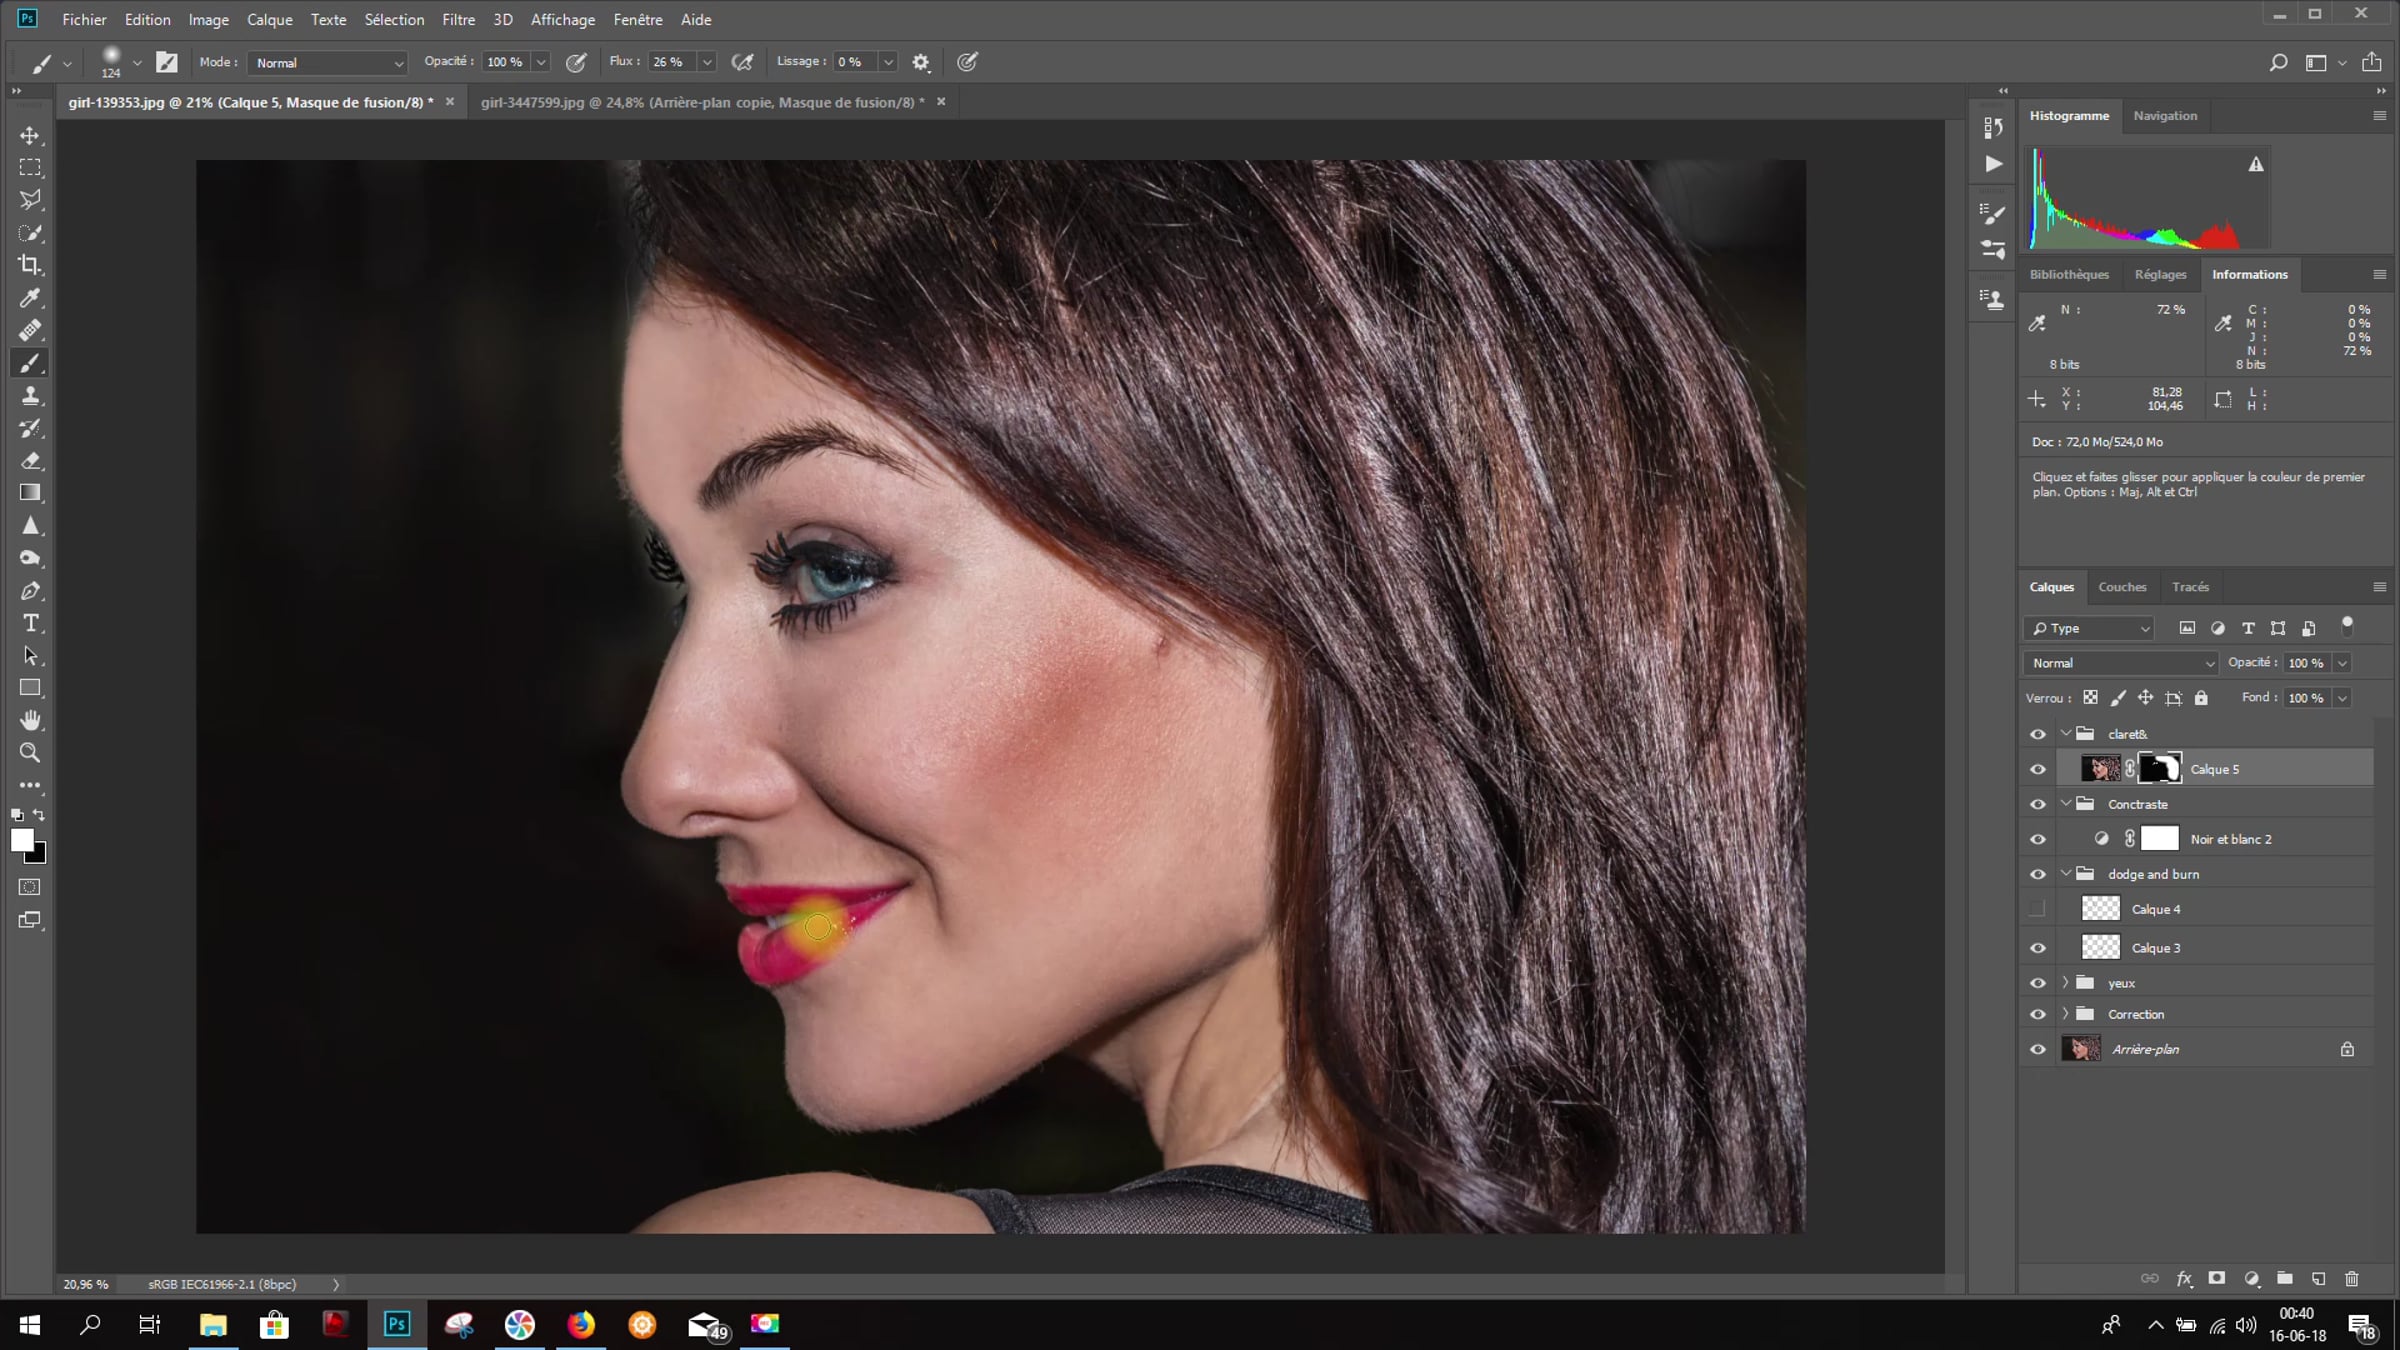The width and height of the screenshot is (2400, 1350).
Task: Hide the Arrière-plan layer
Action: coord(2037,1049)
